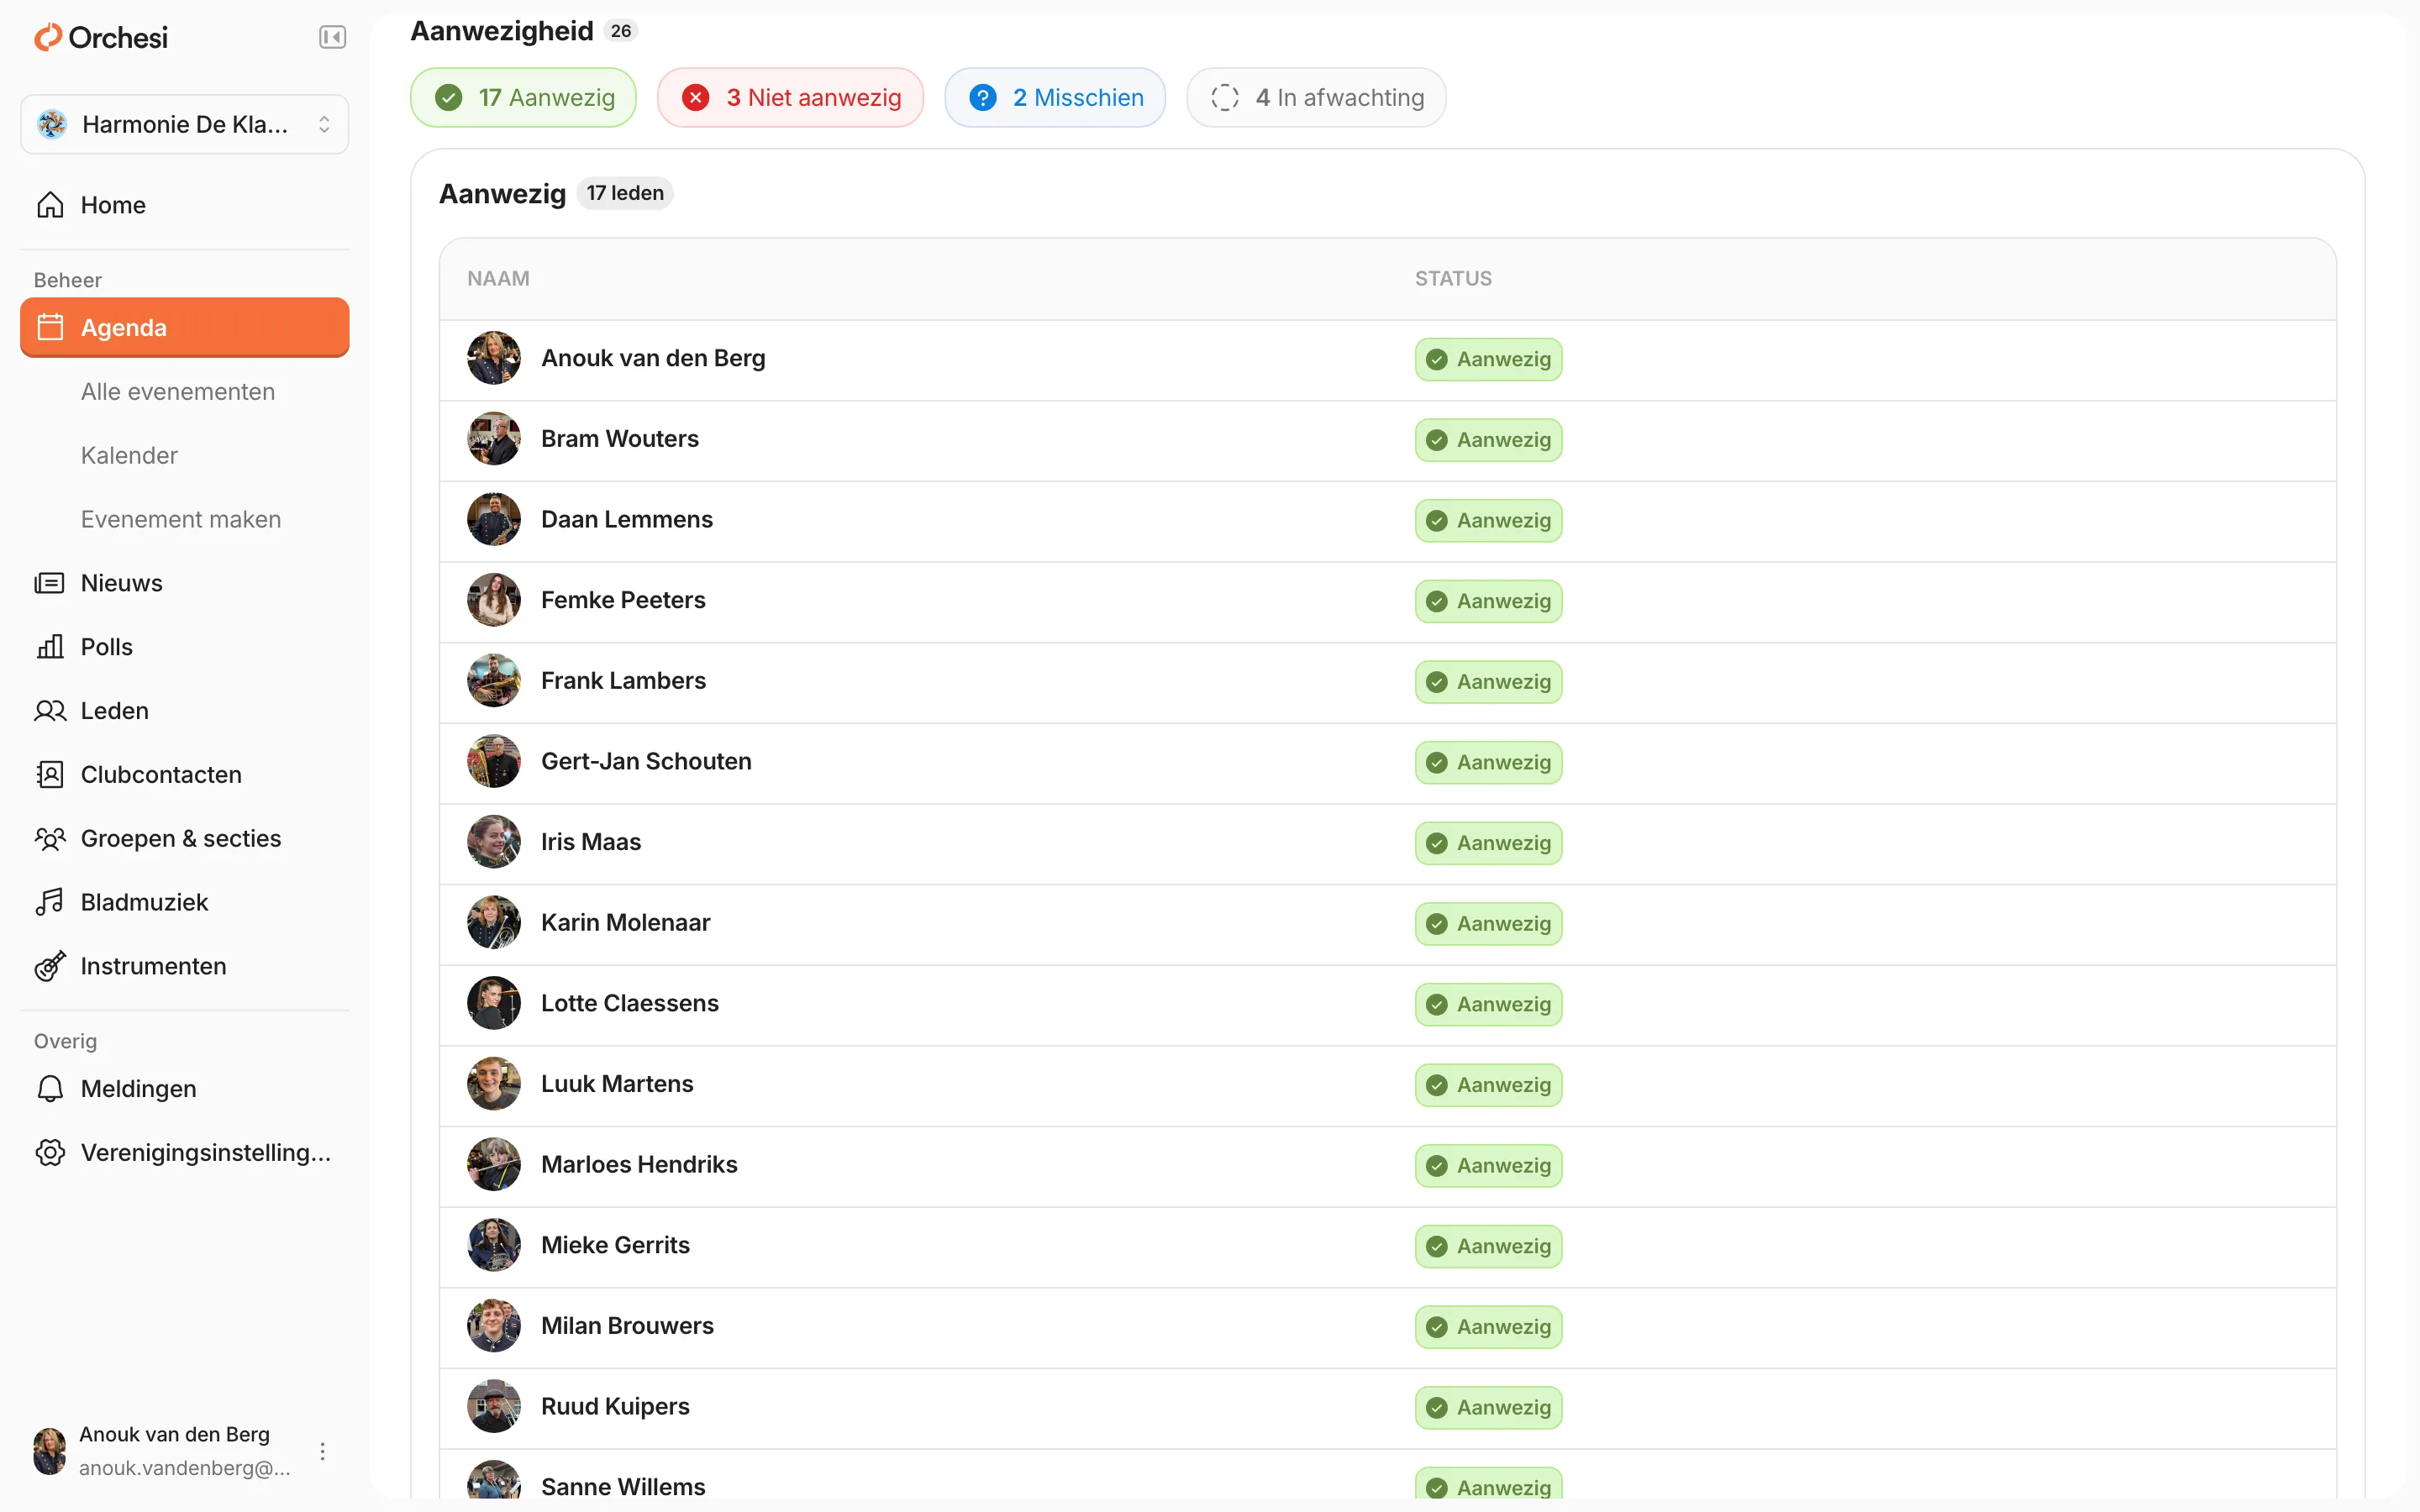The width and height of the screenshot is (2420, 1512).
Task: Filter by 2 Misschien
Action: [x=1055, y=97]
